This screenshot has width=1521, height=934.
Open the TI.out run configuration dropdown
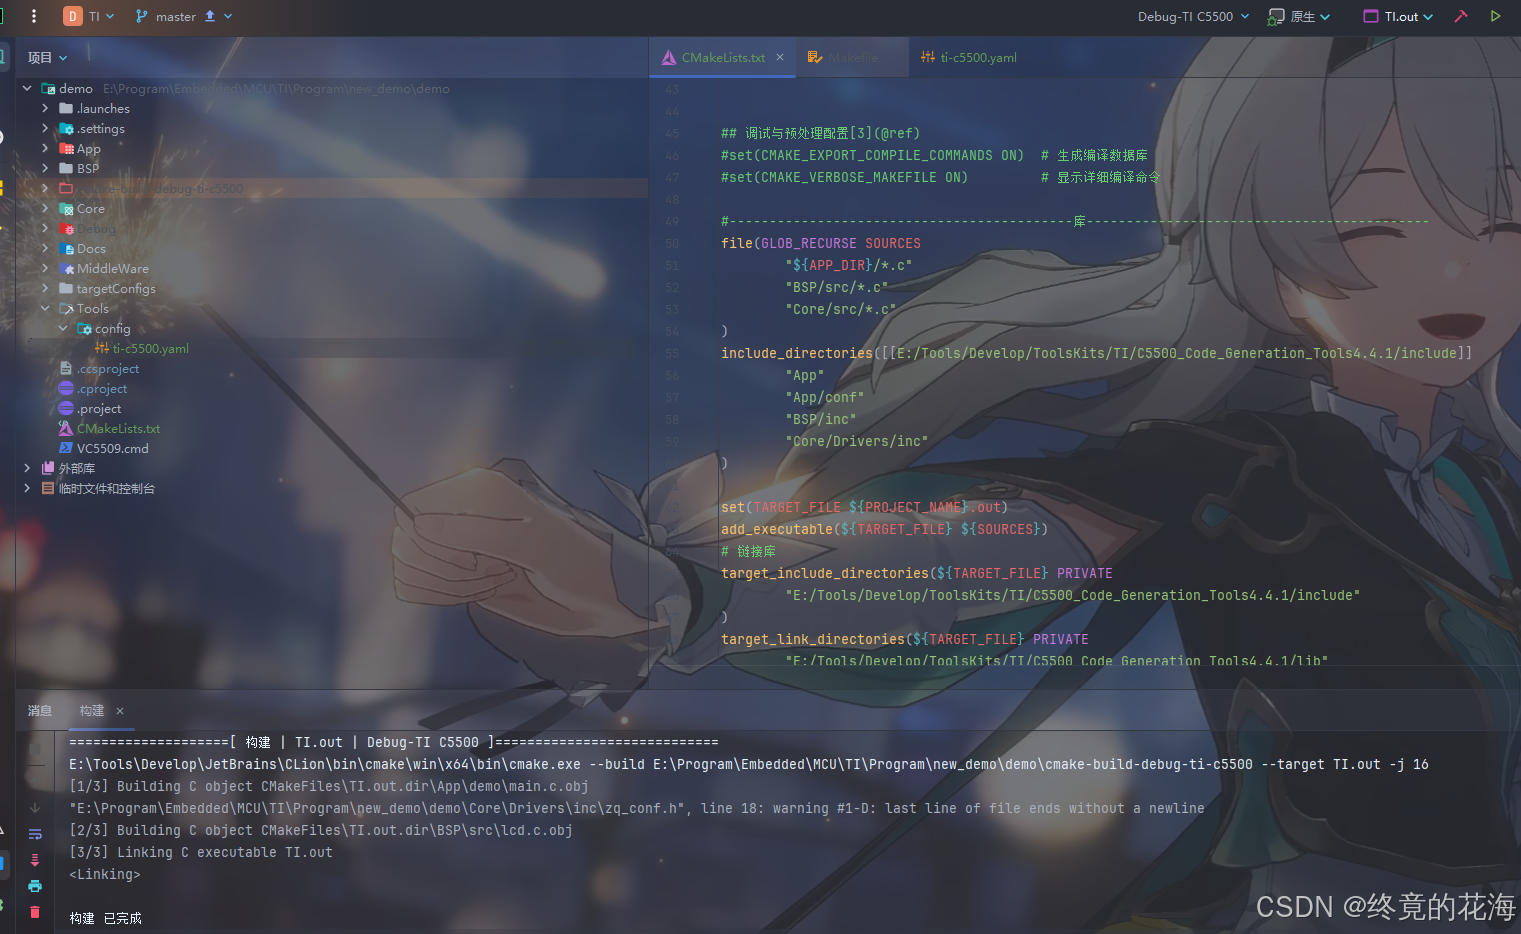click(x=1408, y=16)
